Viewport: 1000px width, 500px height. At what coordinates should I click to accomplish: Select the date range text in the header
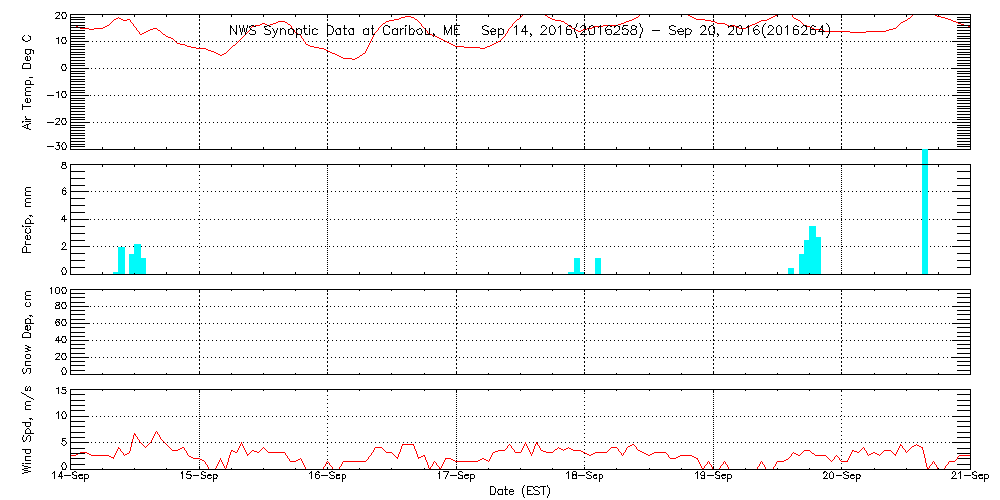tap(655, 31)
